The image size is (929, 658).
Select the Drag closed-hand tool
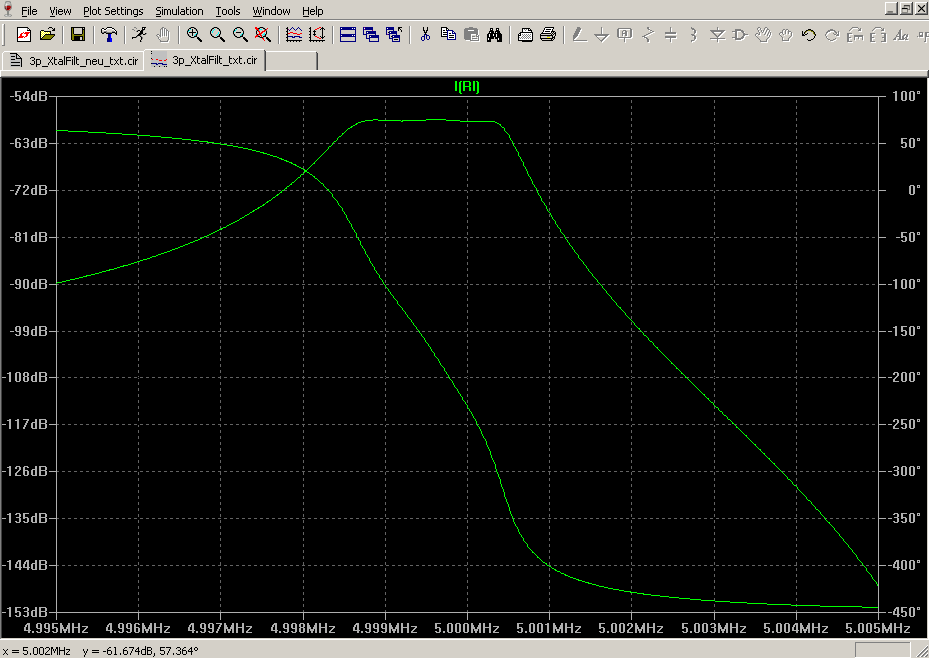pos(786,35)
